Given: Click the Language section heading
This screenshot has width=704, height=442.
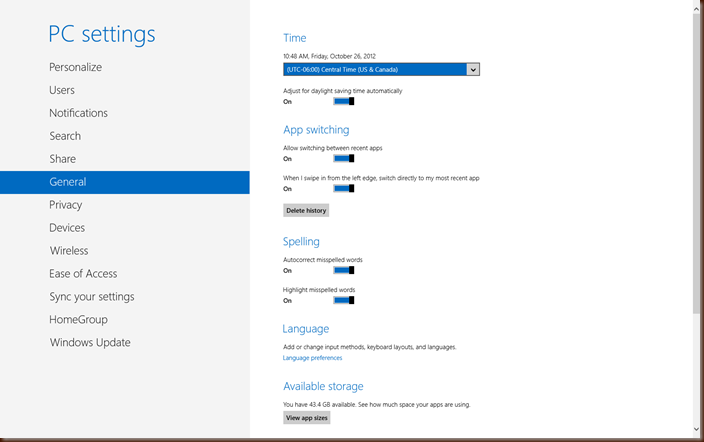Looking at the screenshot, I should point(306,329).
